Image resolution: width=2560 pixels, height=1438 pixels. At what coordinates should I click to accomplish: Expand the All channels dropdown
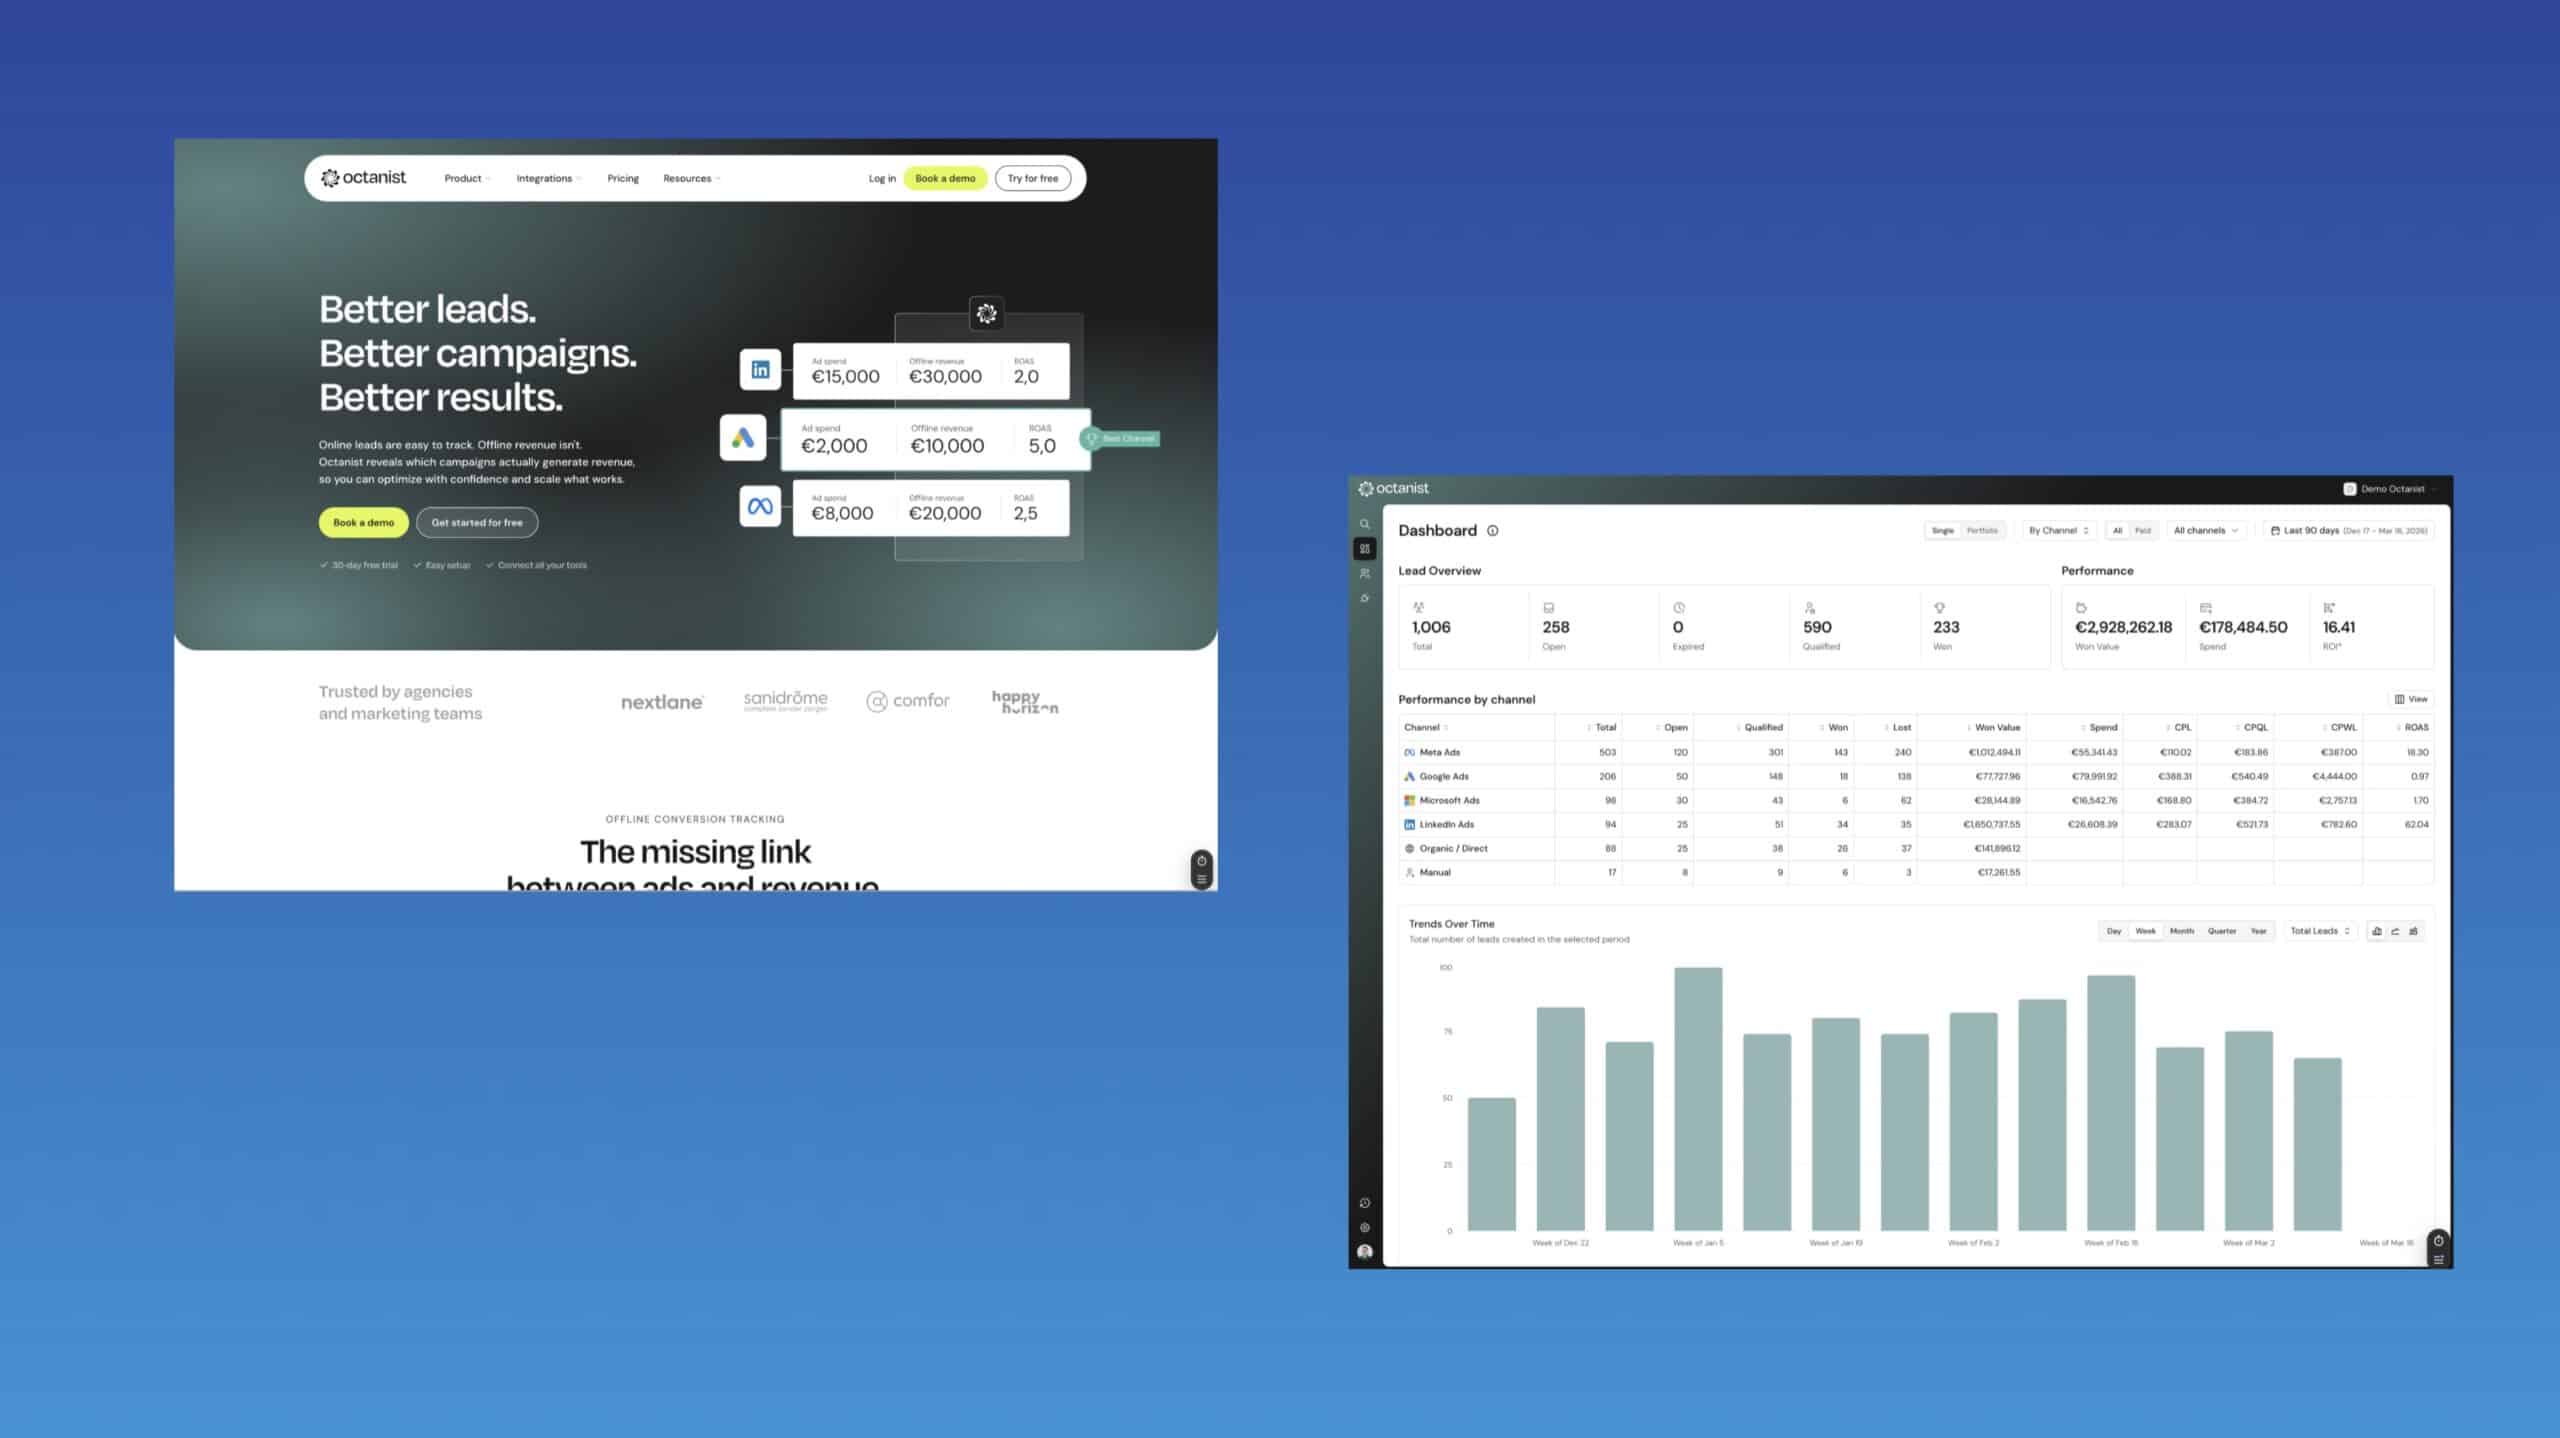2205,531
